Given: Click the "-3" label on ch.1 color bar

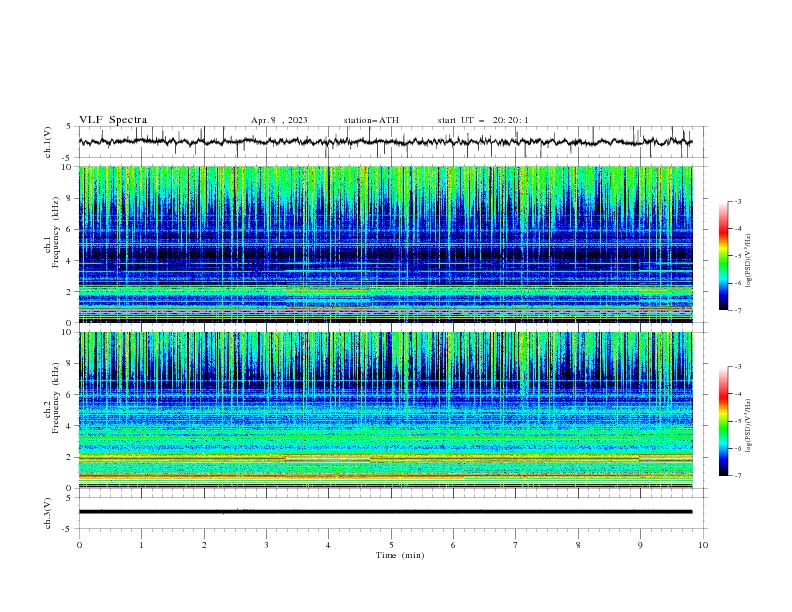Looking at the screenshot, I should pos(738,201).
